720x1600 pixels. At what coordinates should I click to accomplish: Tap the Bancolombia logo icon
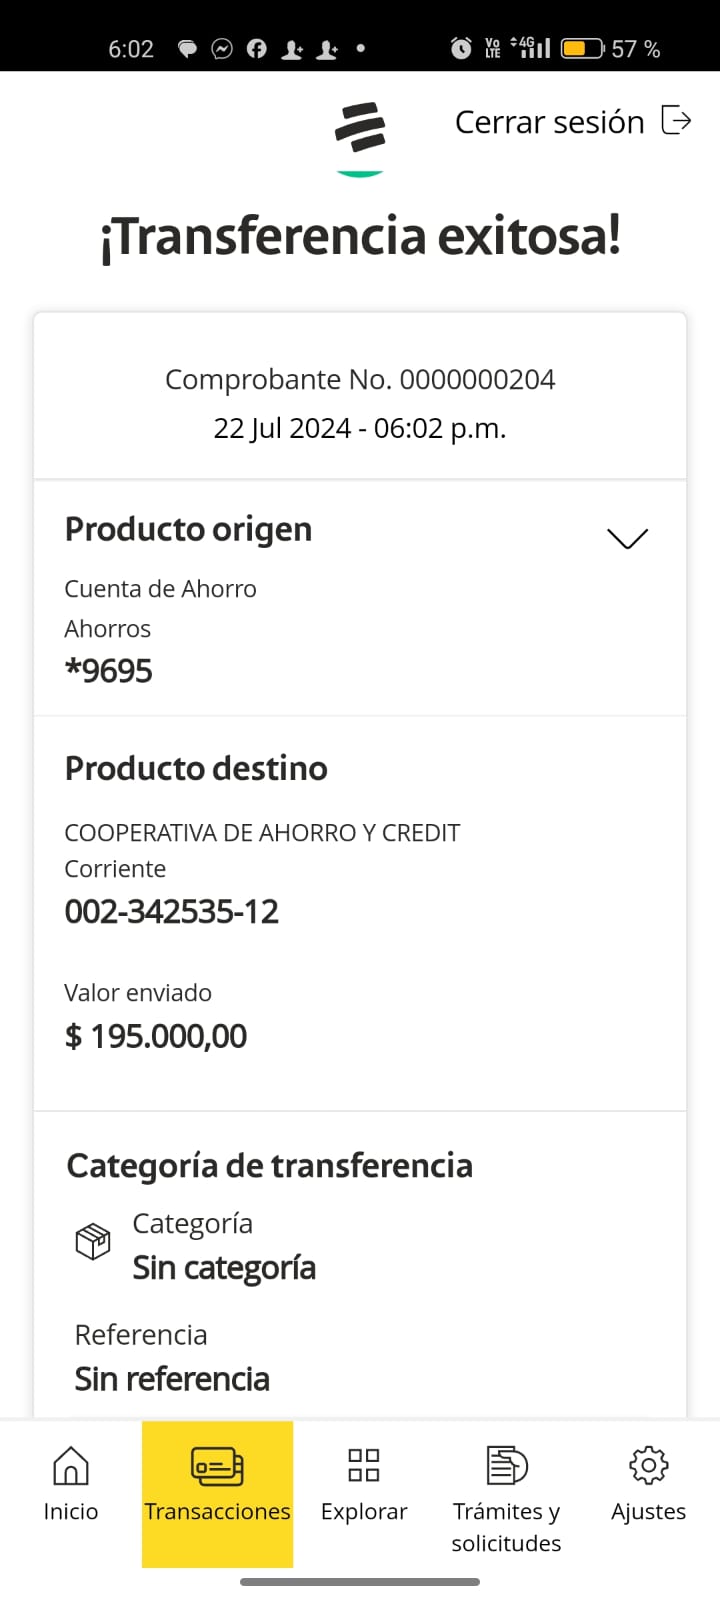[360, 130]
